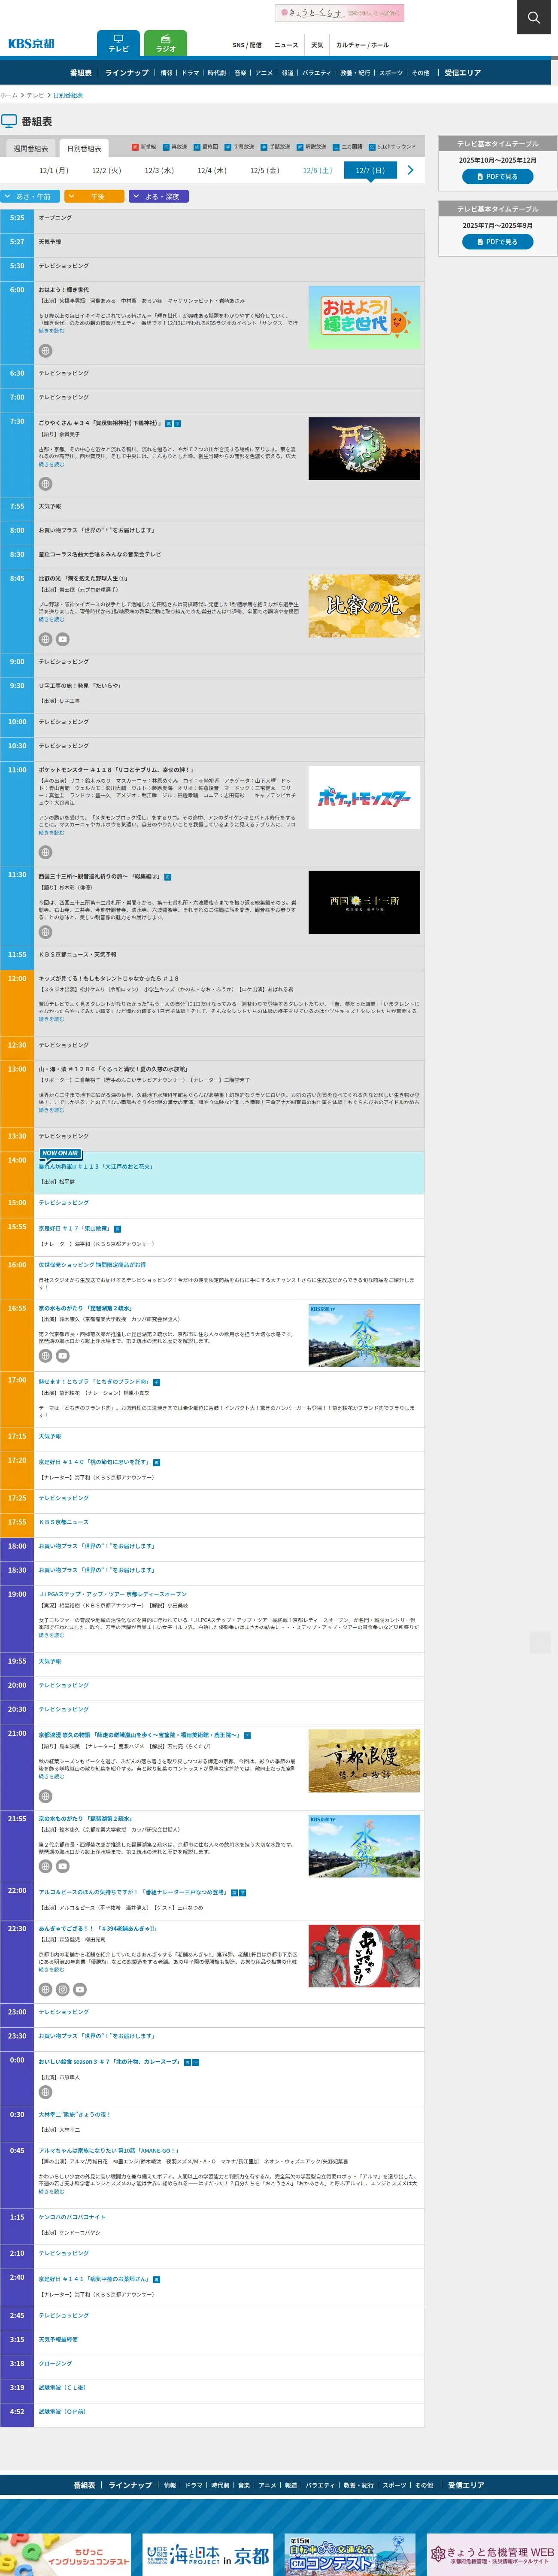Screen dimensions: 558x2576
Task: Open アニメ in the top navigation bar
Action: click(264, 73)
